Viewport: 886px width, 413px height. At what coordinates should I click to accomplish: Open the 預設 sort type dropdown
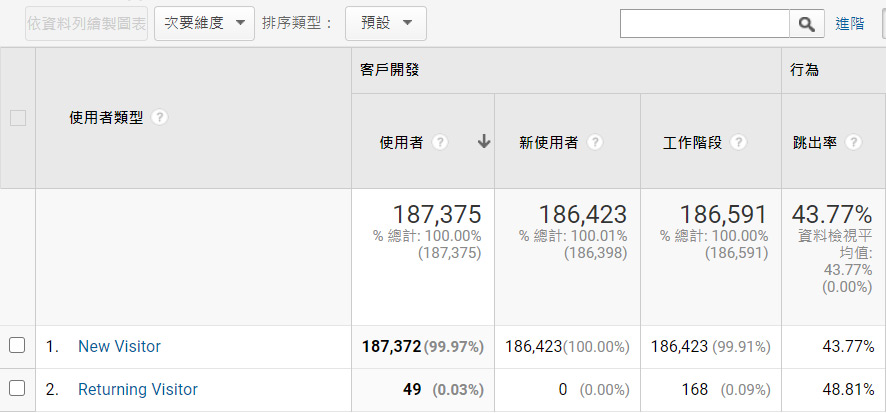pos(385,24)
